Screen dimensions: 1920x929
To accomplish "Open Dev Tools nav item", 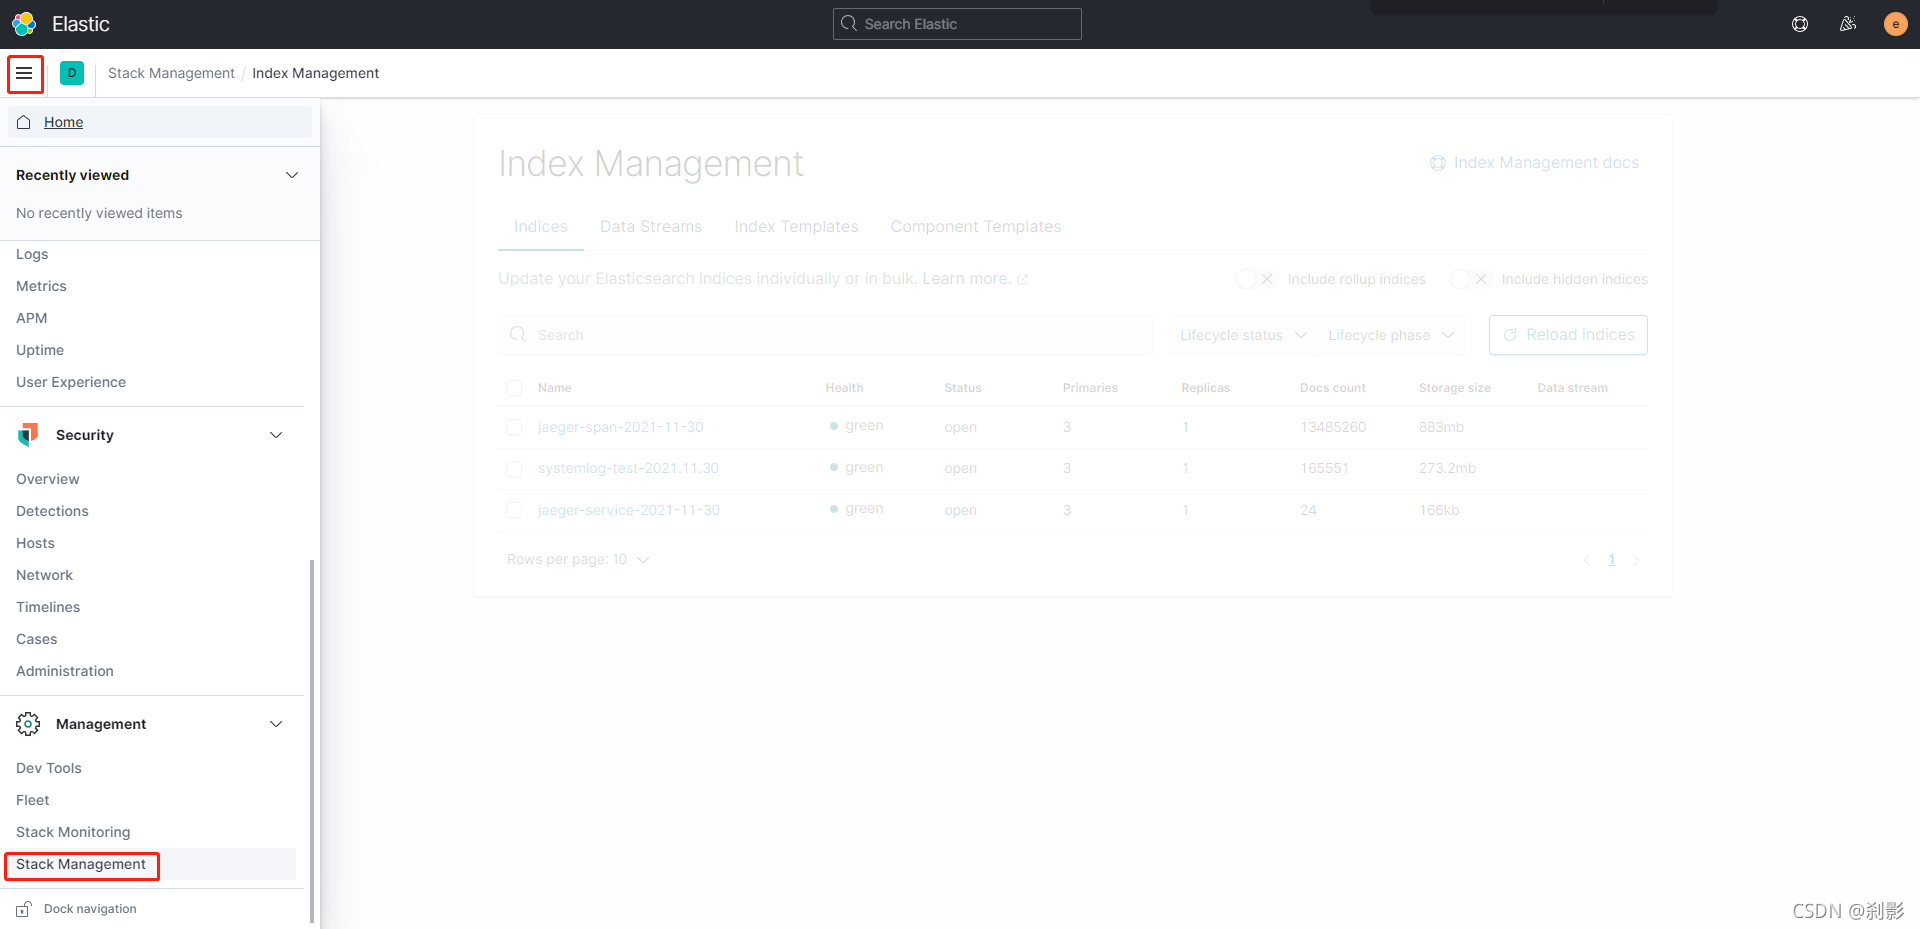I will pyautogui.click(x=49, y=768).
